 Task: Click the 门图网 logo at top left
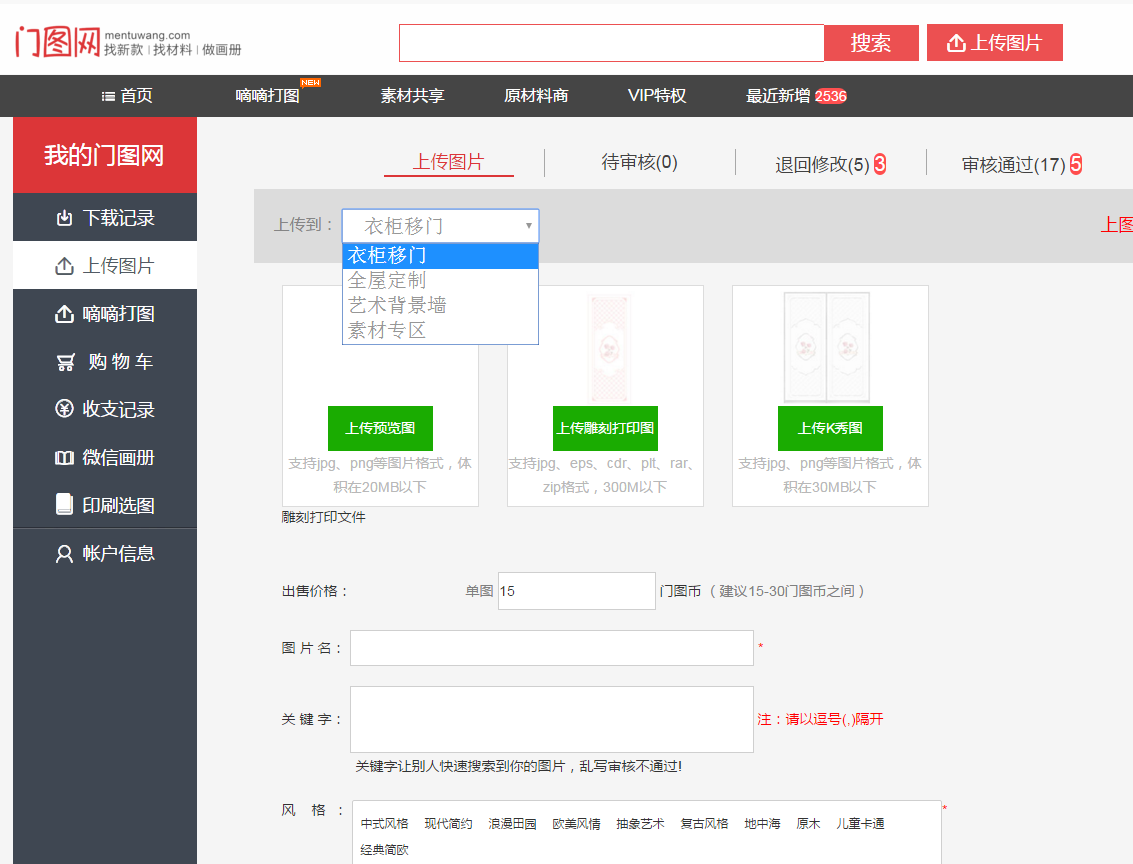tap(57, 42)
